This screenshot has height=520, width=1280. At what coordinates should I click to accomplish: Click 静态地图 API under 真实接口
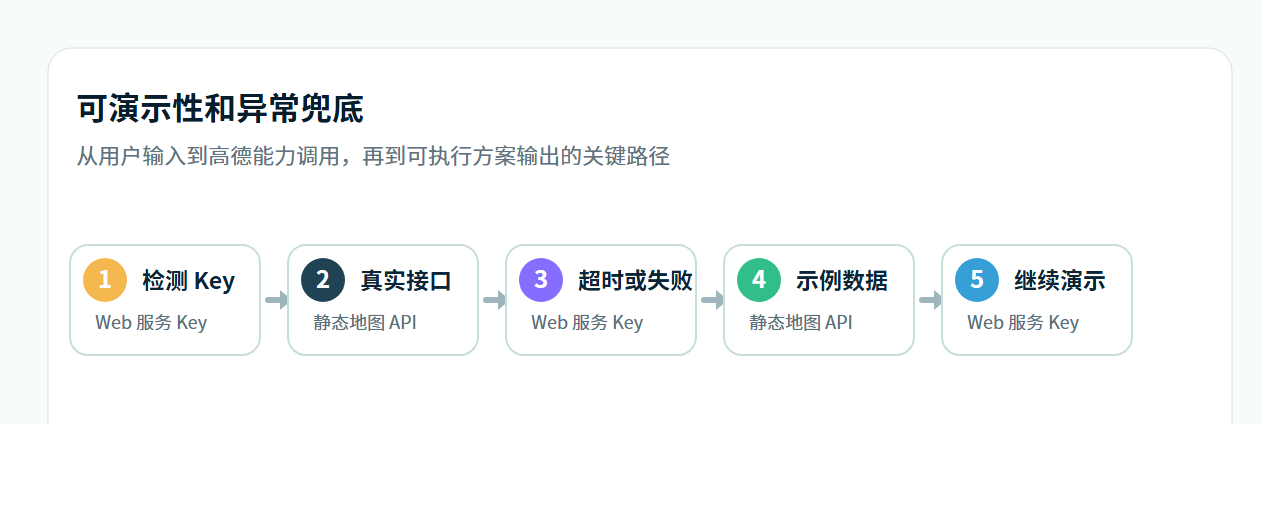(365, 323)
